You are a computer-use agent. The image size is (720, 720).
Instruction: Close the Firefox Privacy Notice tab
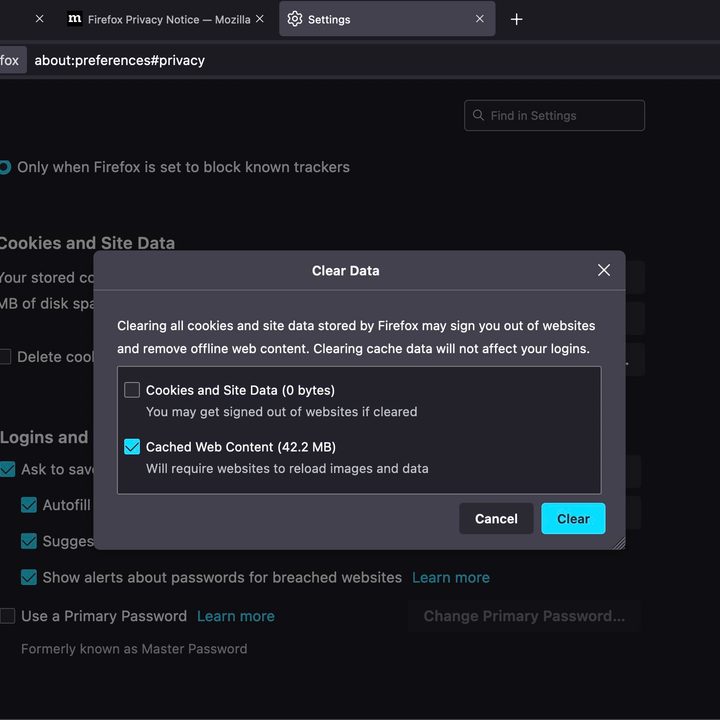click(259, 19)
